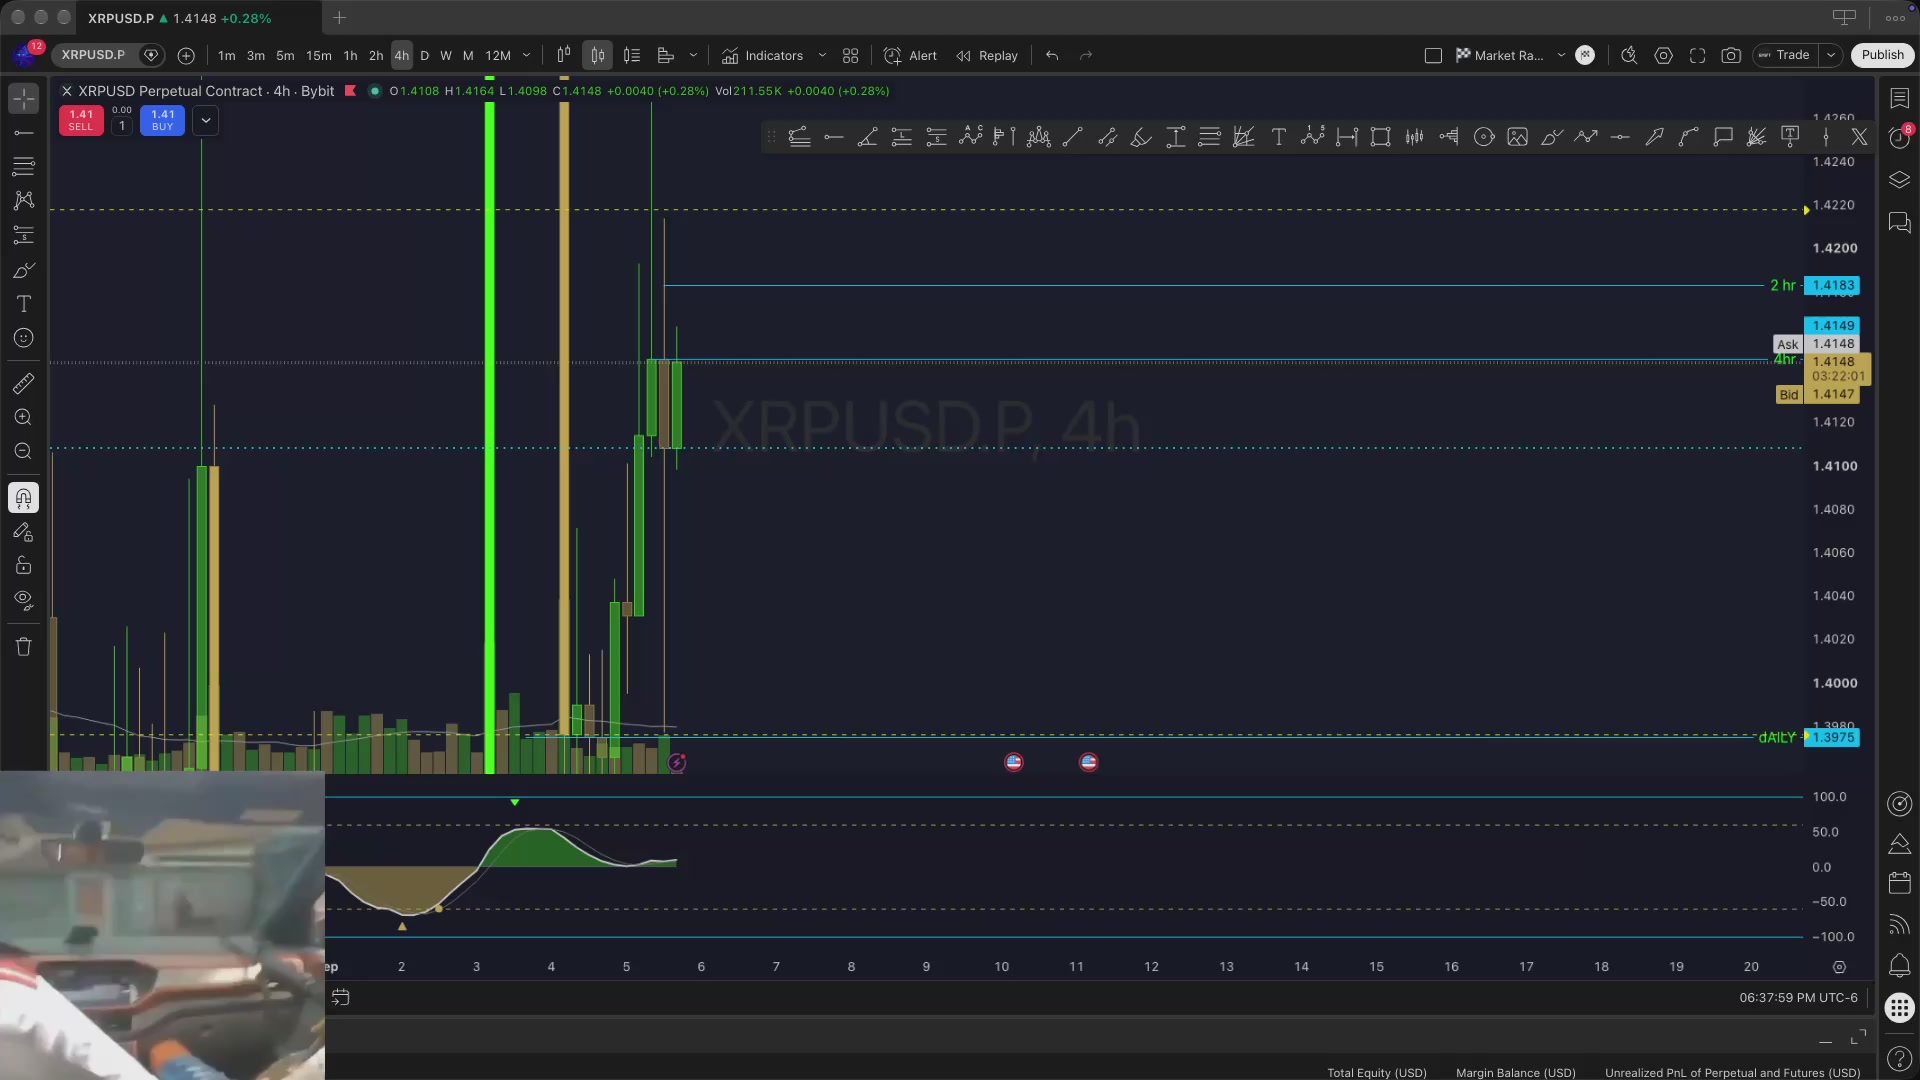The image size is (1920, 1080).
Task: Select the trend line tool in left sidebar
Action: pos(24,133)
